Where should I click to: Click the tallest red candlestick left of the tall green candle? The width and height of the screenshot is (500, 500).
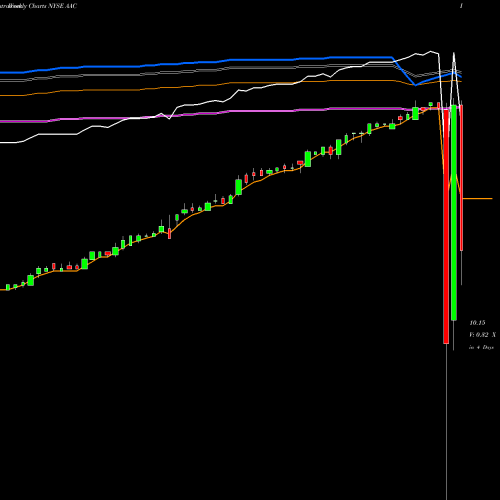(x=446, y=226)
